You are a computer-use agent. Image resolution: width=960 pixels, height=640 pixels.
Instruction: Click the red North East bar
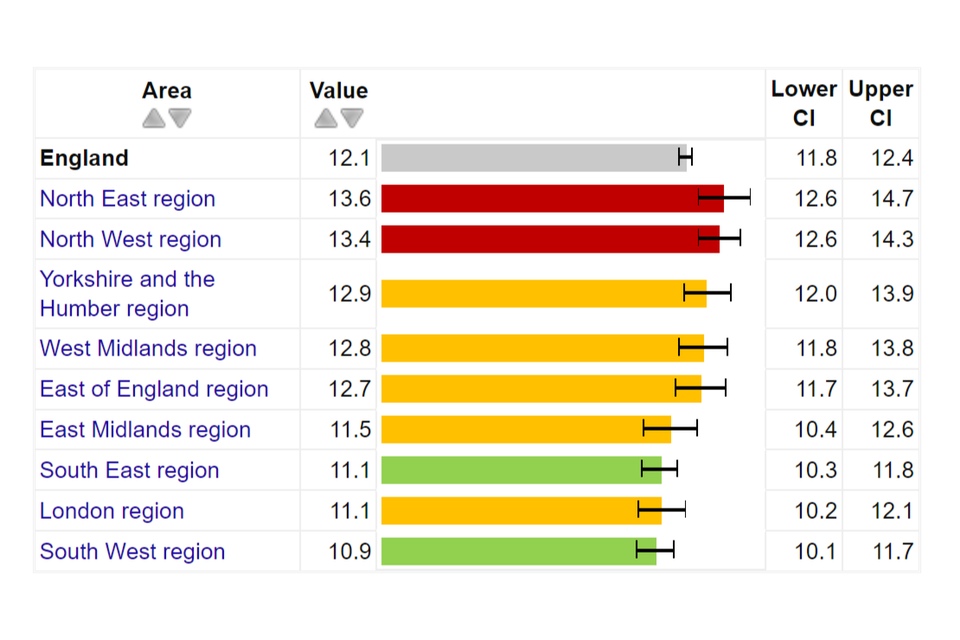(x=552, y=199)
